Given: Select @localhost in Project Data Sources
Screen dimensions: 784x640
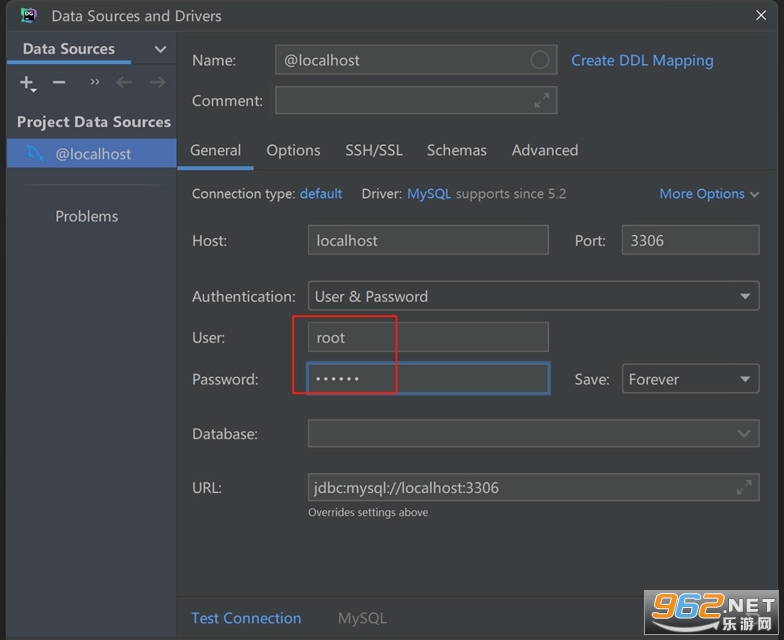Looking at the screenshot, I should [x=92, y=154].
